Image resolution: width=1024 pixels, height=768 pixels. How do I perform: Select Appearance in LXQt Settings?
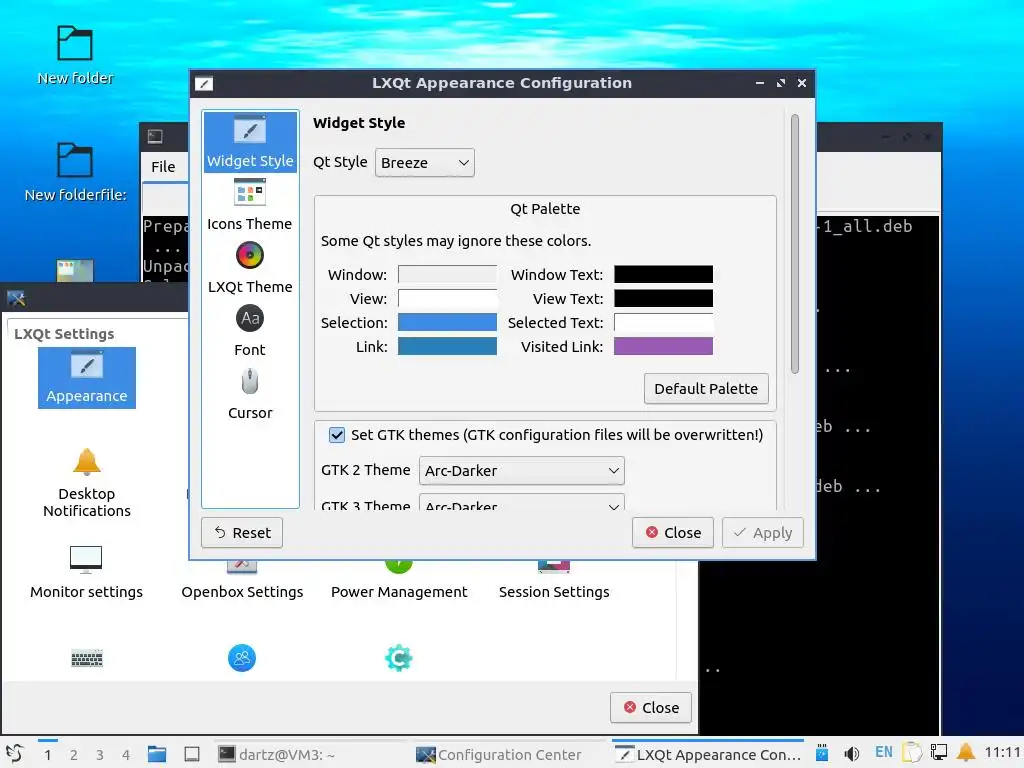(87, 378)
